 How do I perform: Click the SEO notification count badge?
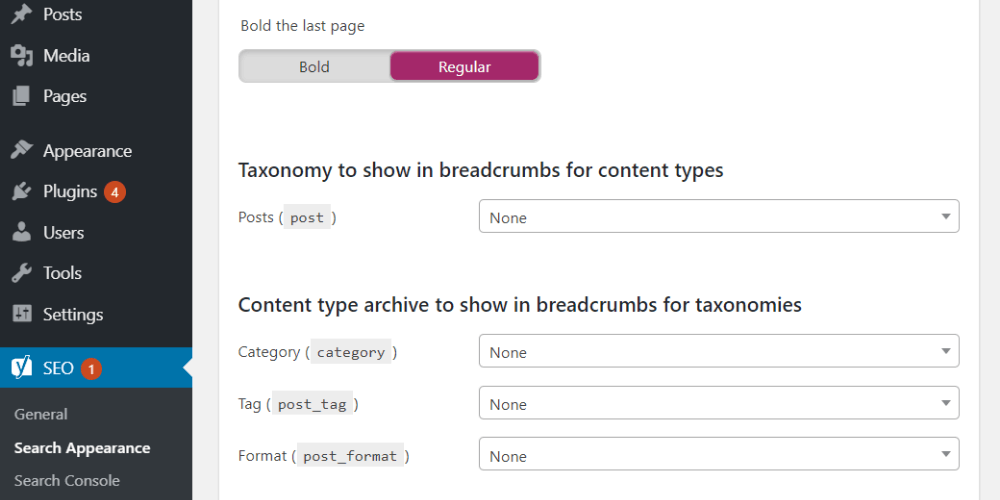click(x=91, y=369)
